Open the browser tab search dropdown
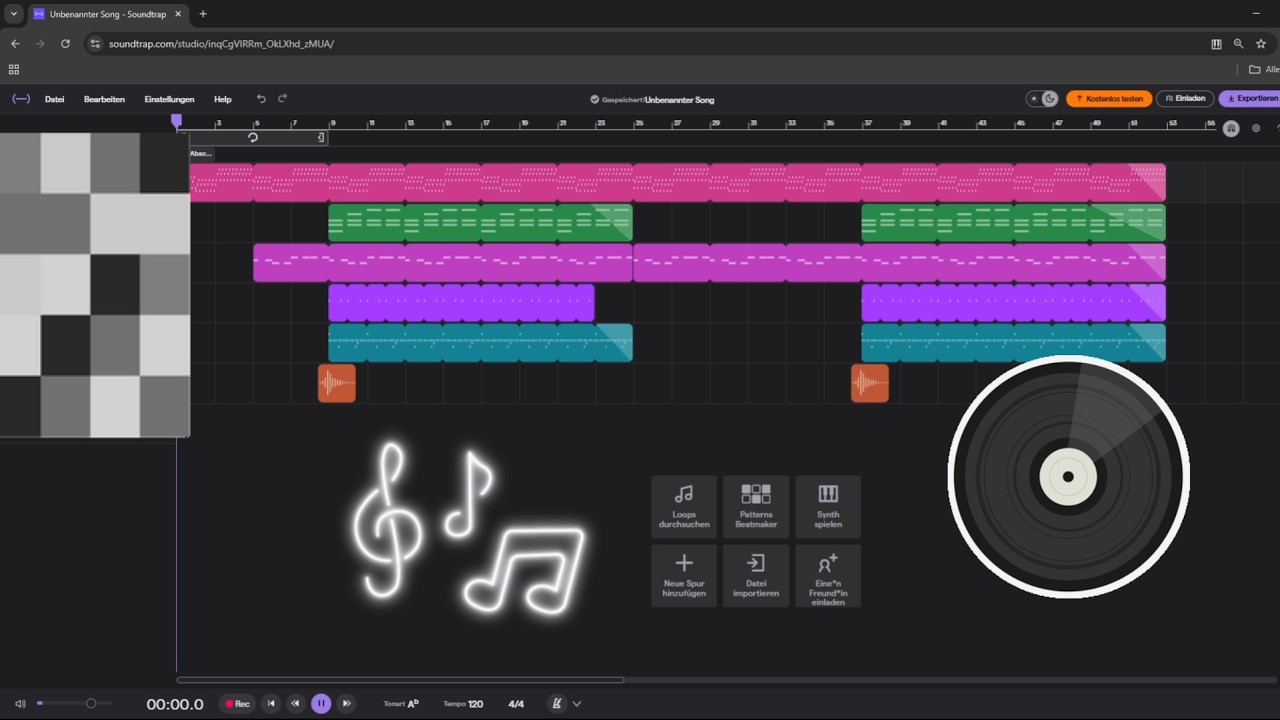This screenshot has height=720, width=1280. (13, 14)
